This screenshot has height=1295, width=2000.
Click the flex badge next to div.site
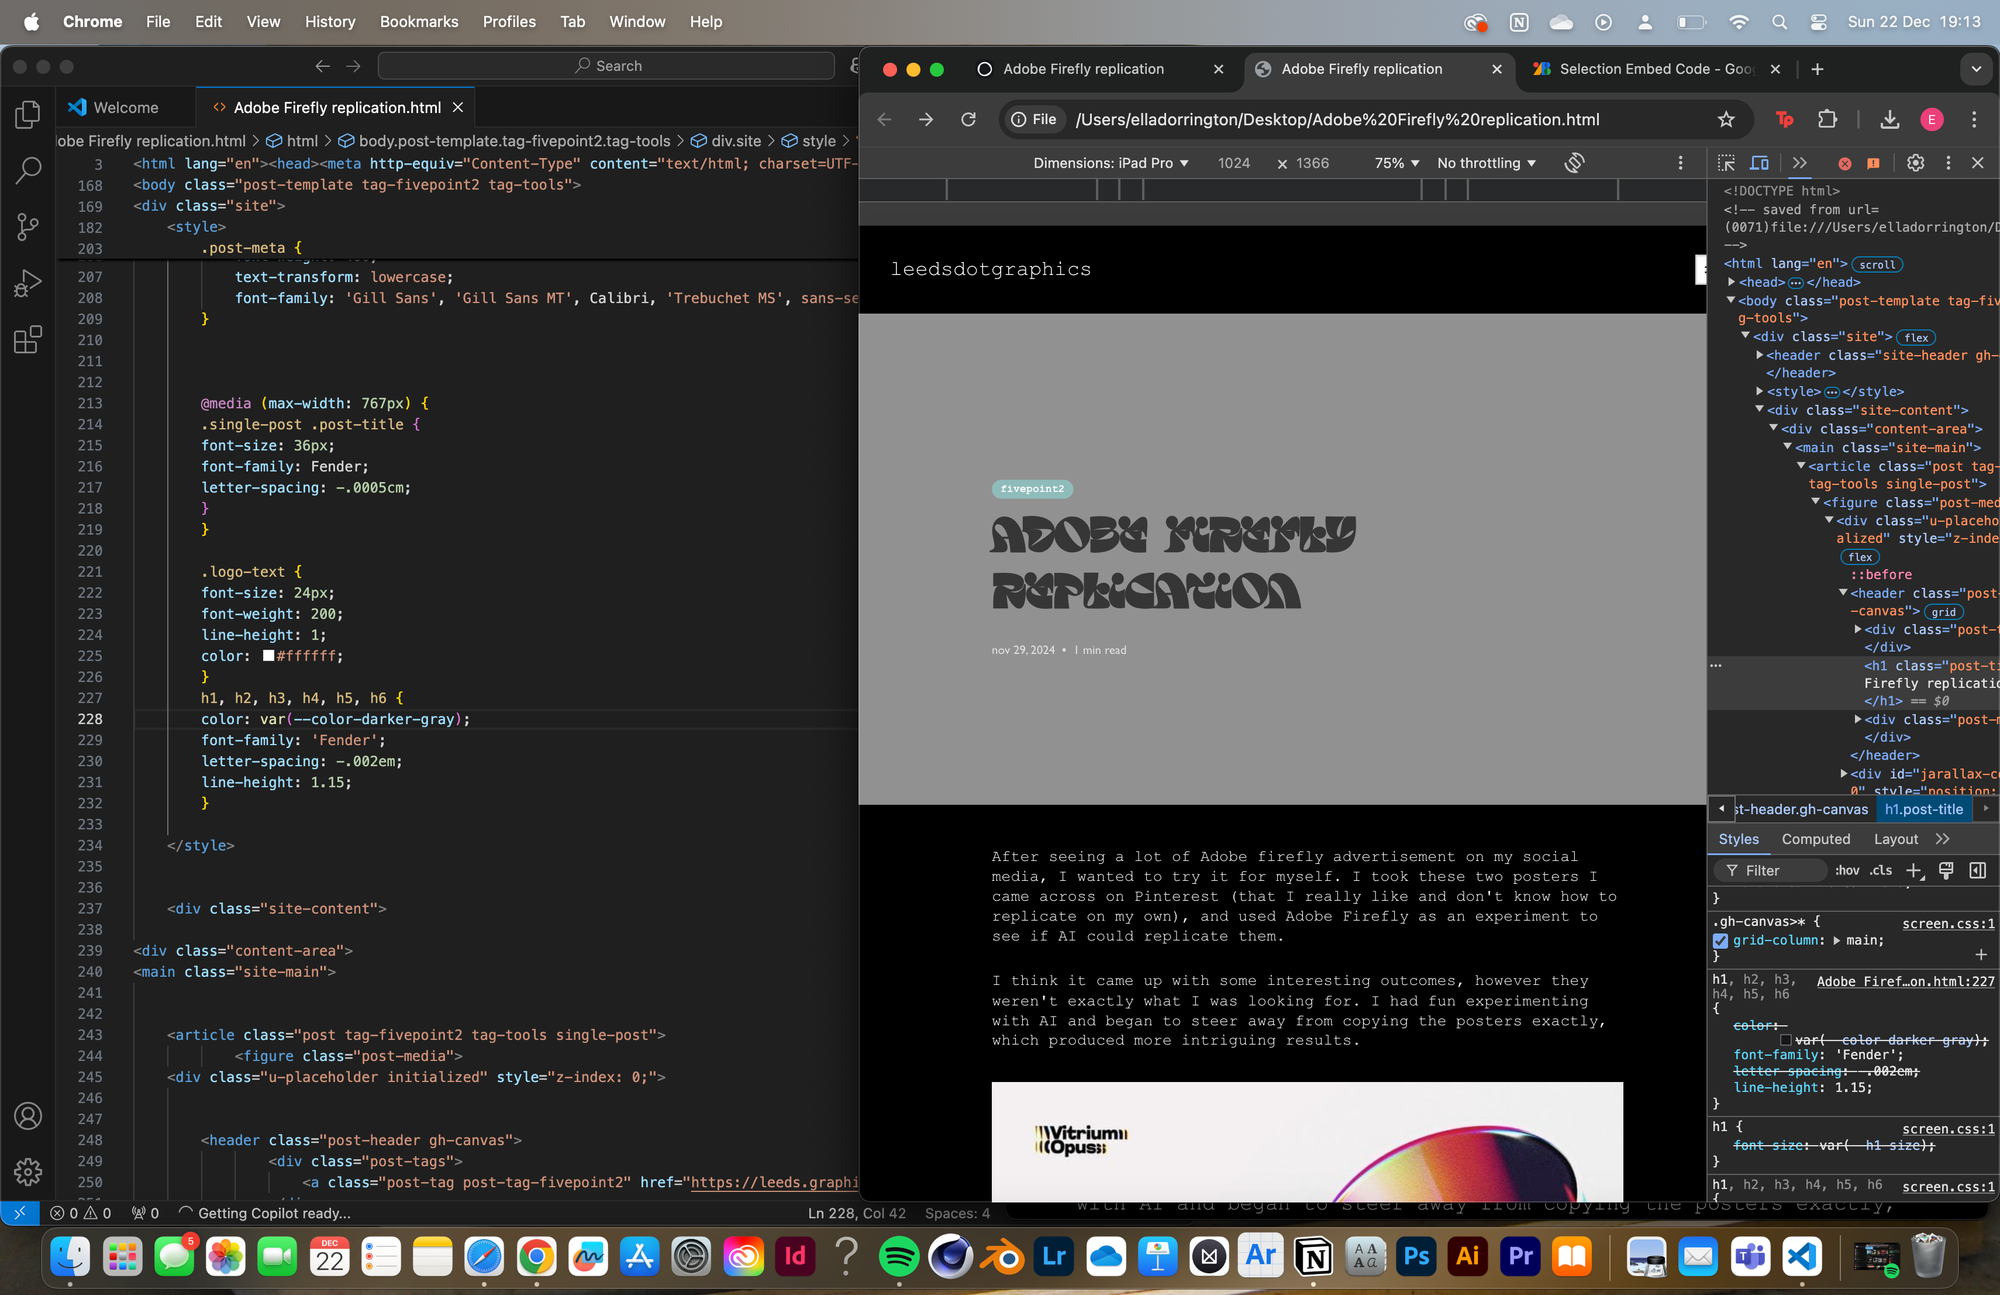point(1916,337)
